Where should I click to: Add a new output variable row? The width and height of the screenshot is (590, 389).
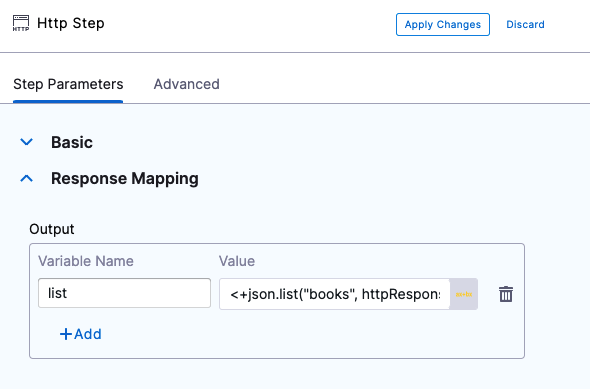tap(81, 334)
